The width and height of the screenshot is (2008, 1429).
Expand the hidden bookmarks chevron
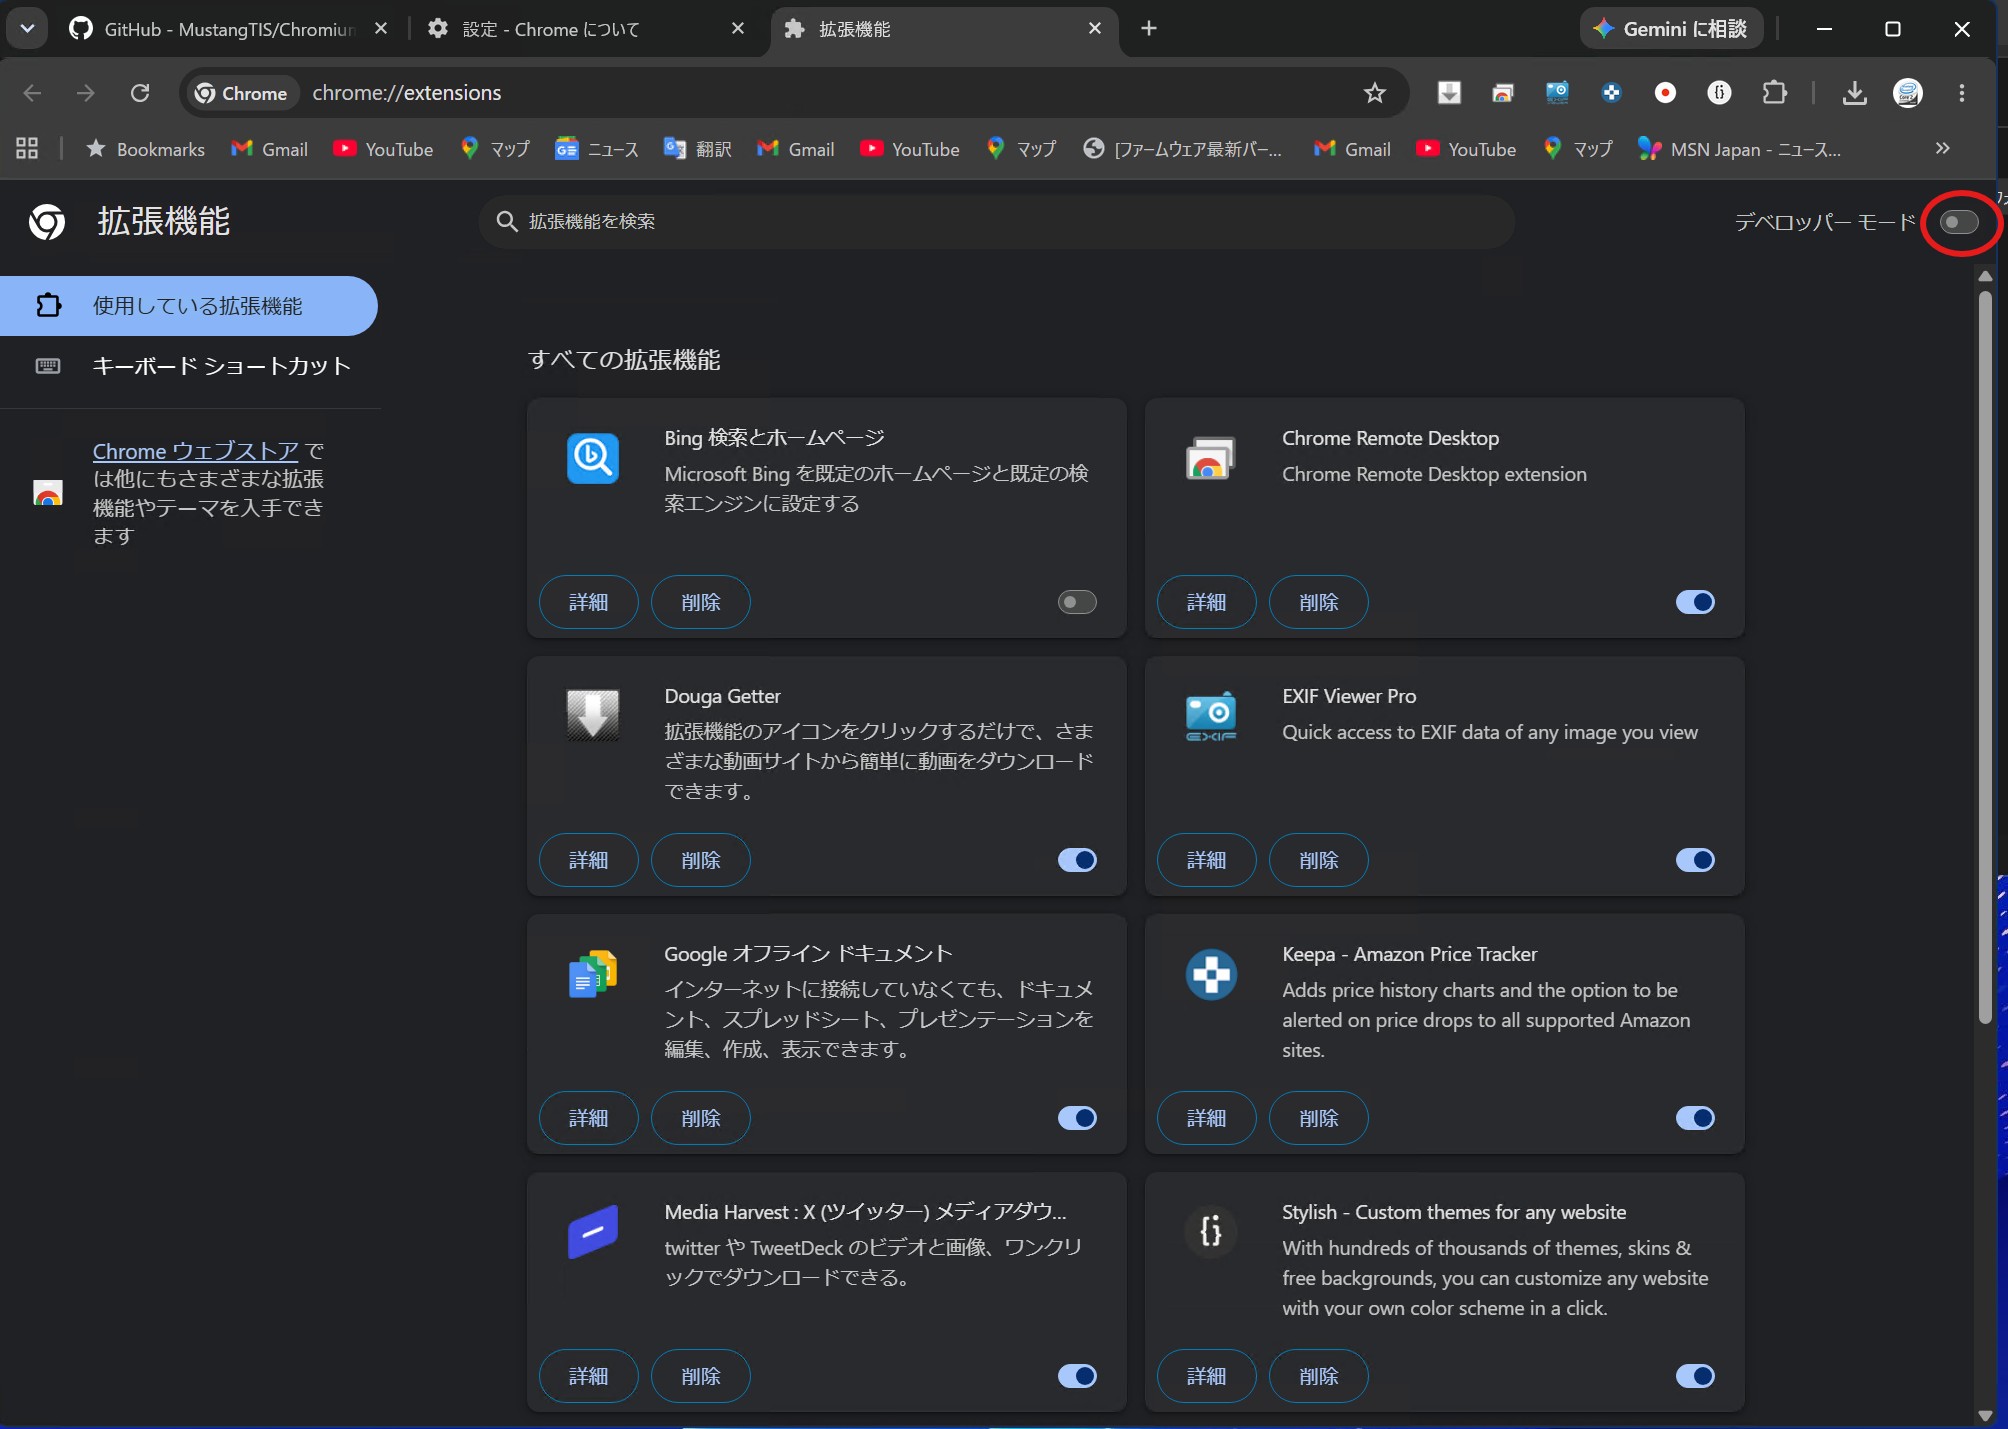(x=1942, y=148)
